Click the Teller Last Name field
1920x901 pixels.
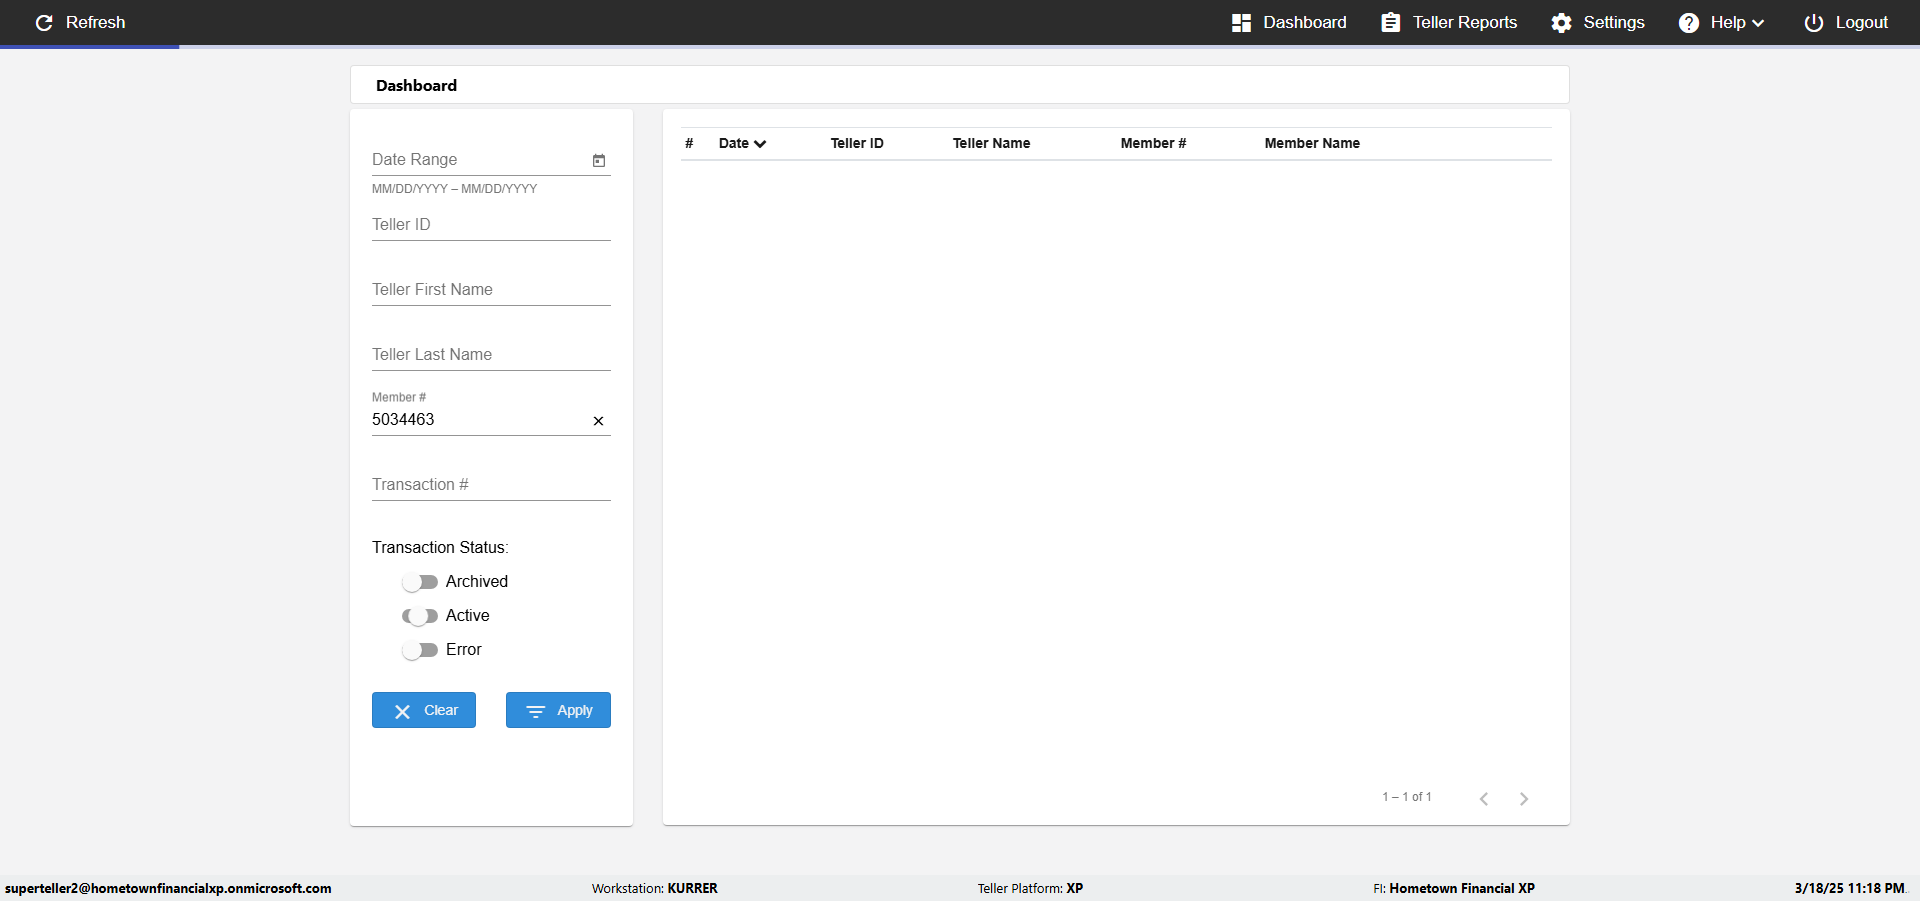(491, 355)
